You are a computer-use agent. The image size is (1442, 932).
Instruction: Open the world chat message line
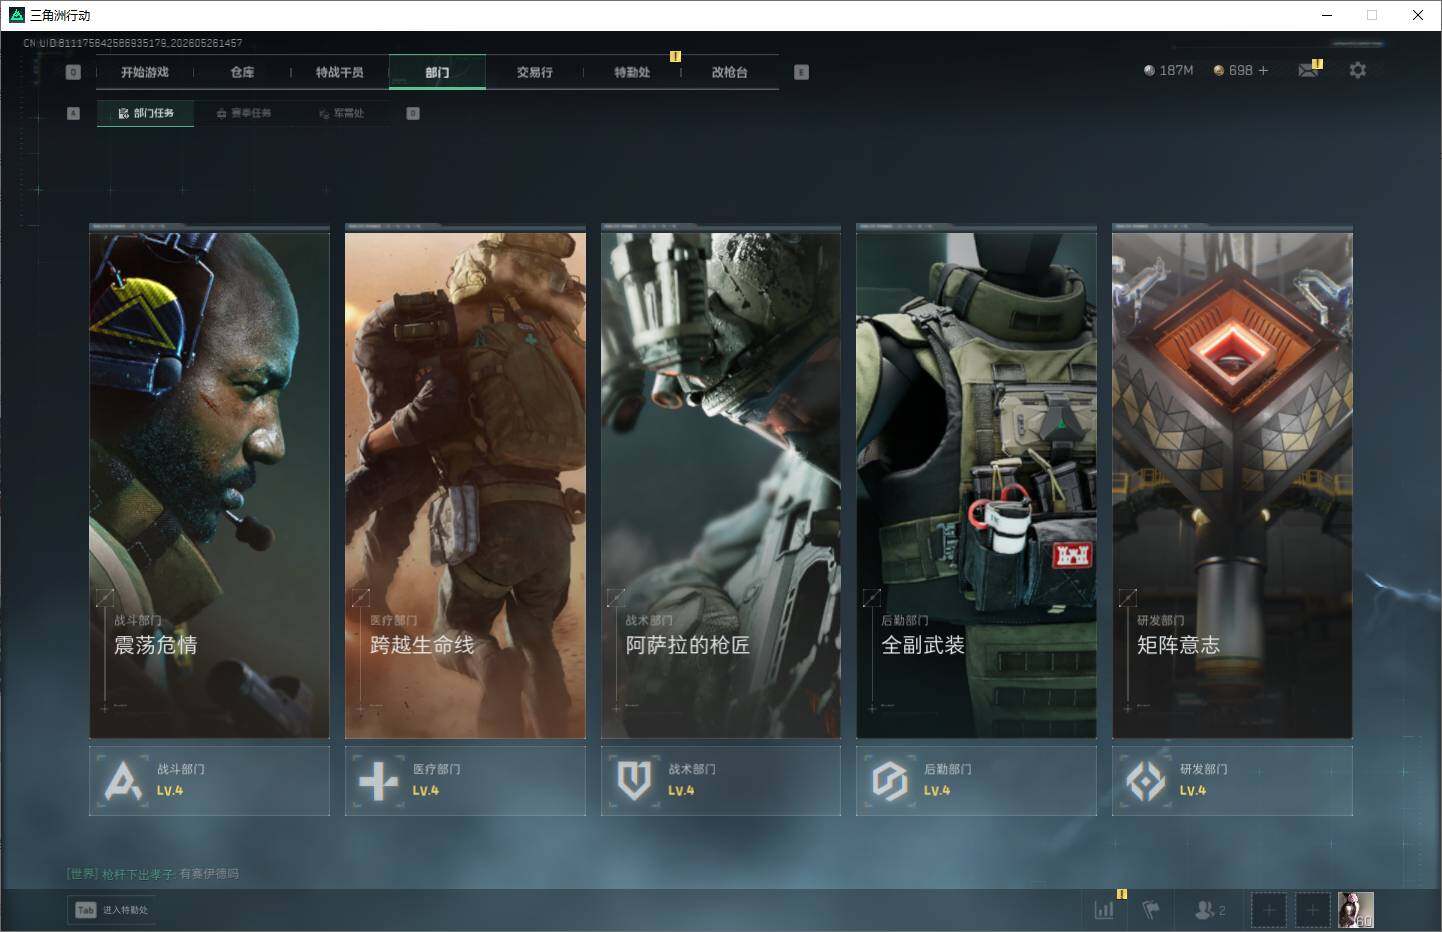click(x=153, y=874)
